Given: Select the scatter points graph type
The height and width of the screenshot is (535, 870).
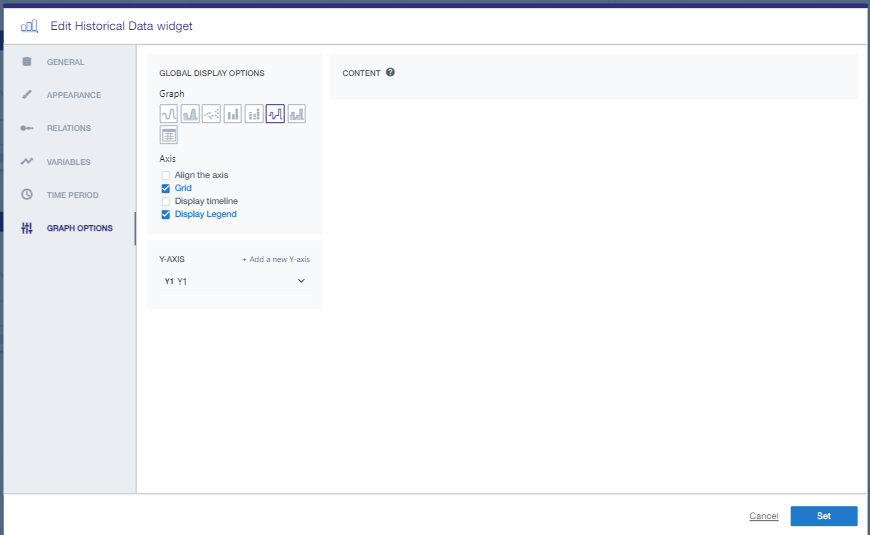Looking at the screenshot, I should coord(211,114).
